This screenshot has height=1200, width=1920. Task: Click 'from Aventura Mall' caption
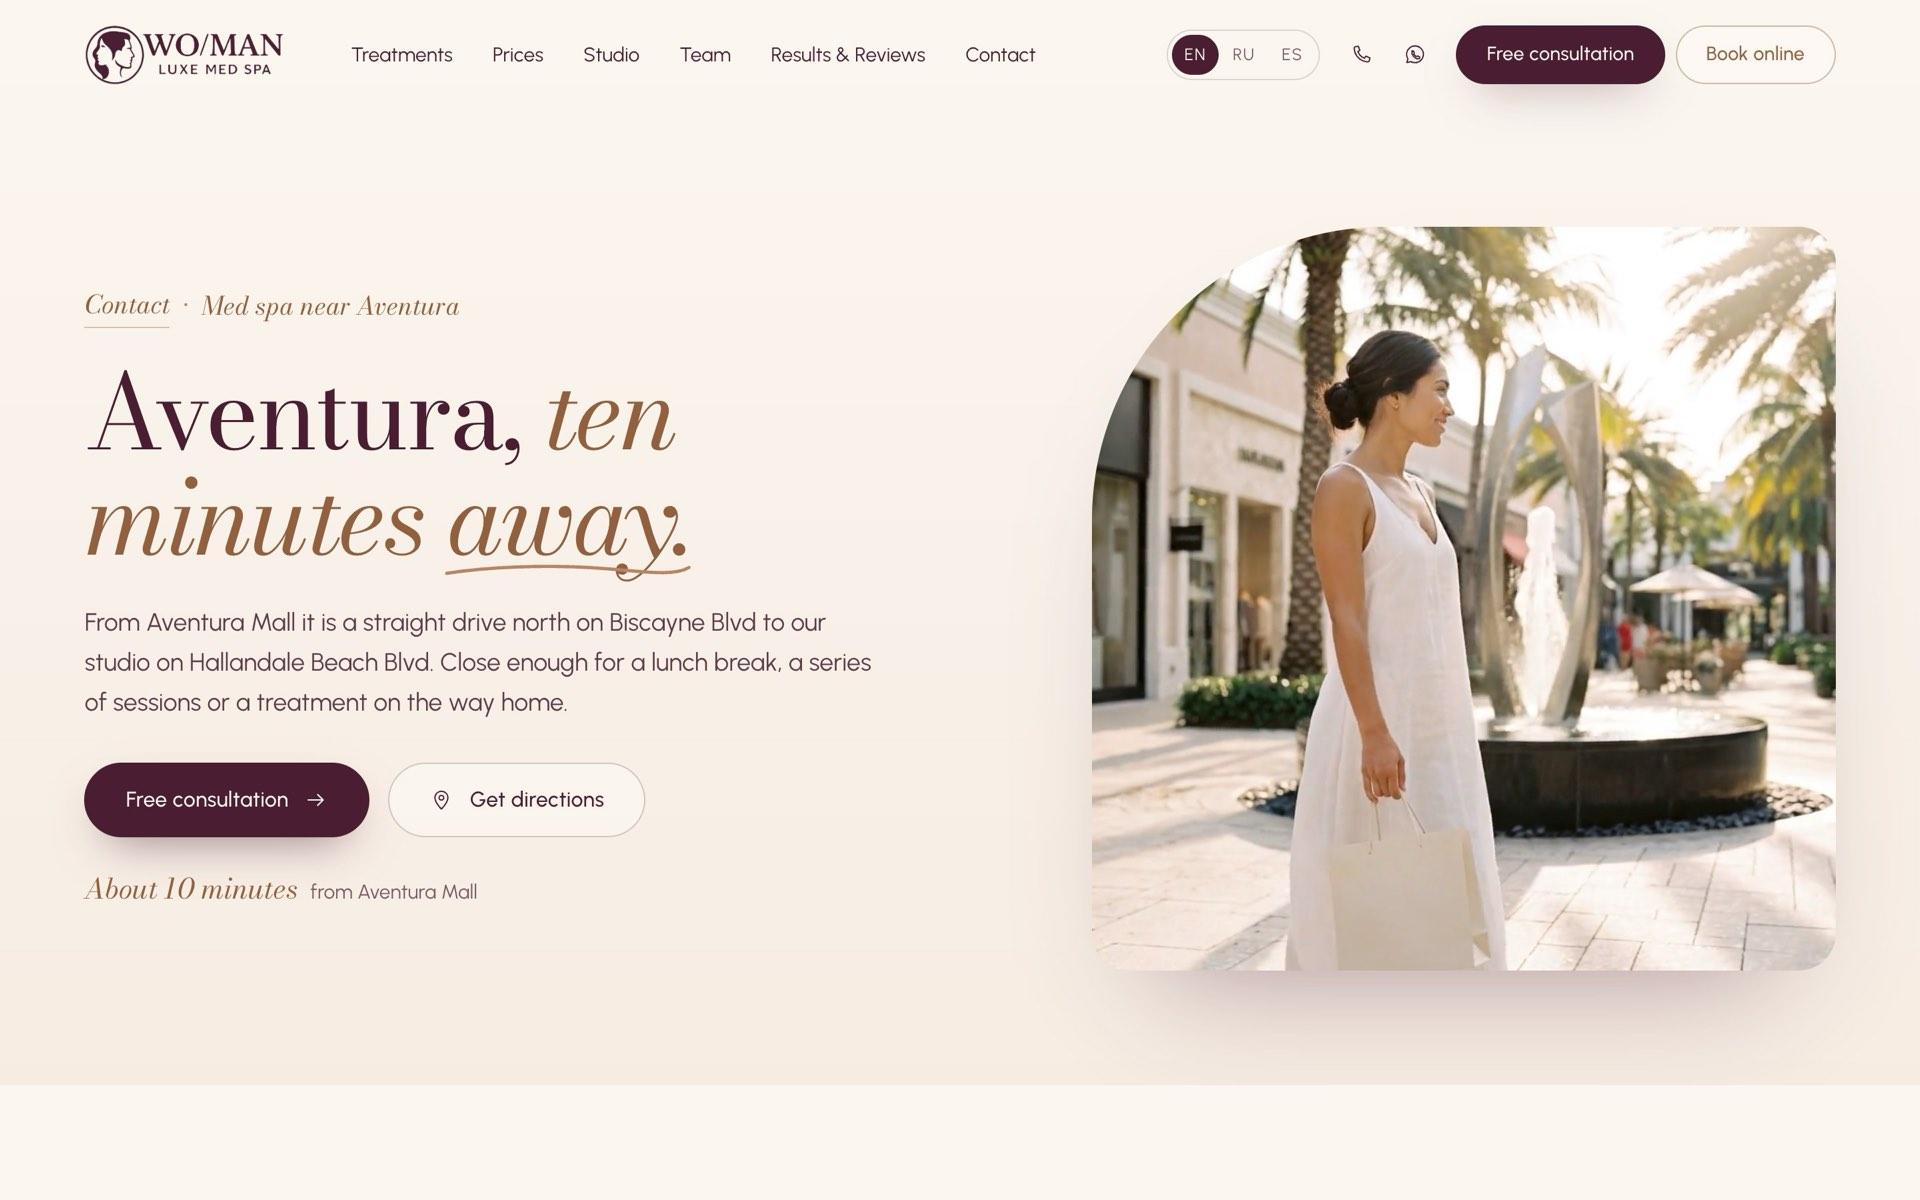tap(393, 892)
